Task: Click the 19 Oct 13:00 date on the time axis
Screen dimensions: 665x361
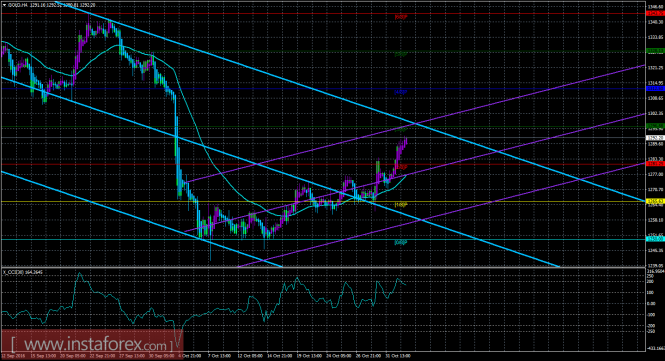Action: tap(308, 356)
